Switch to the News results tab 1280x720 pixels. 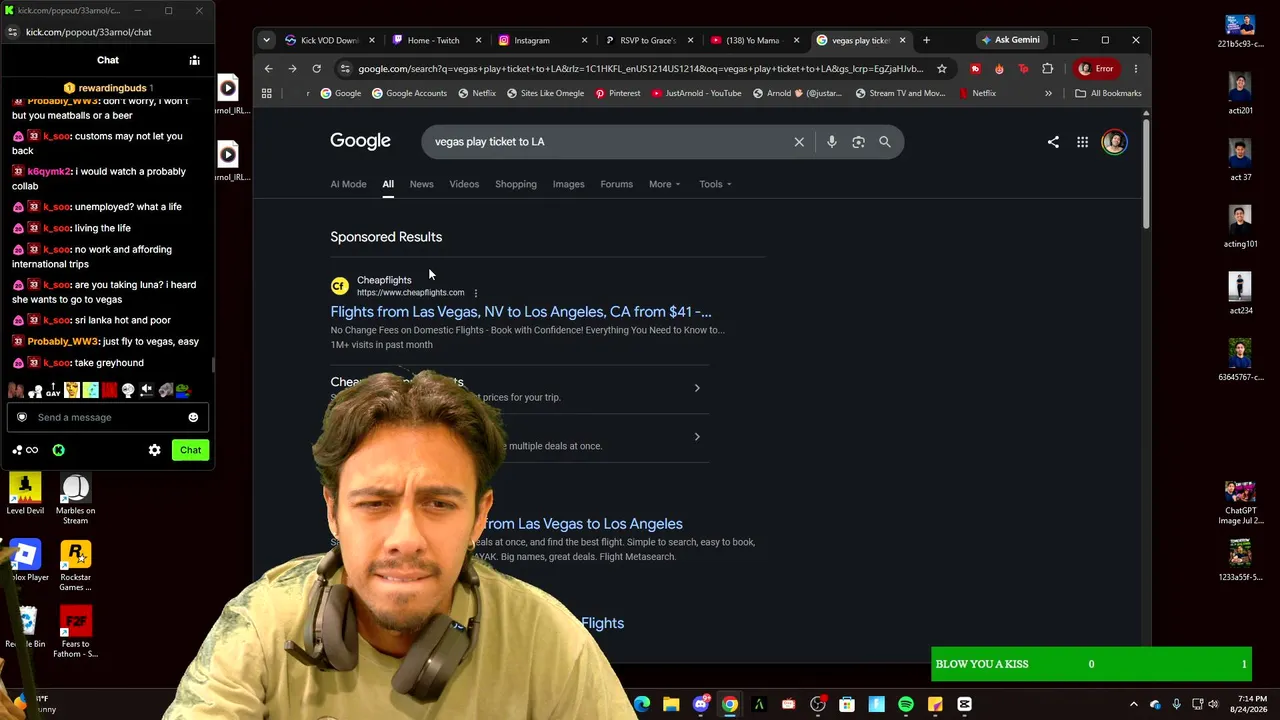click(421, 184)
